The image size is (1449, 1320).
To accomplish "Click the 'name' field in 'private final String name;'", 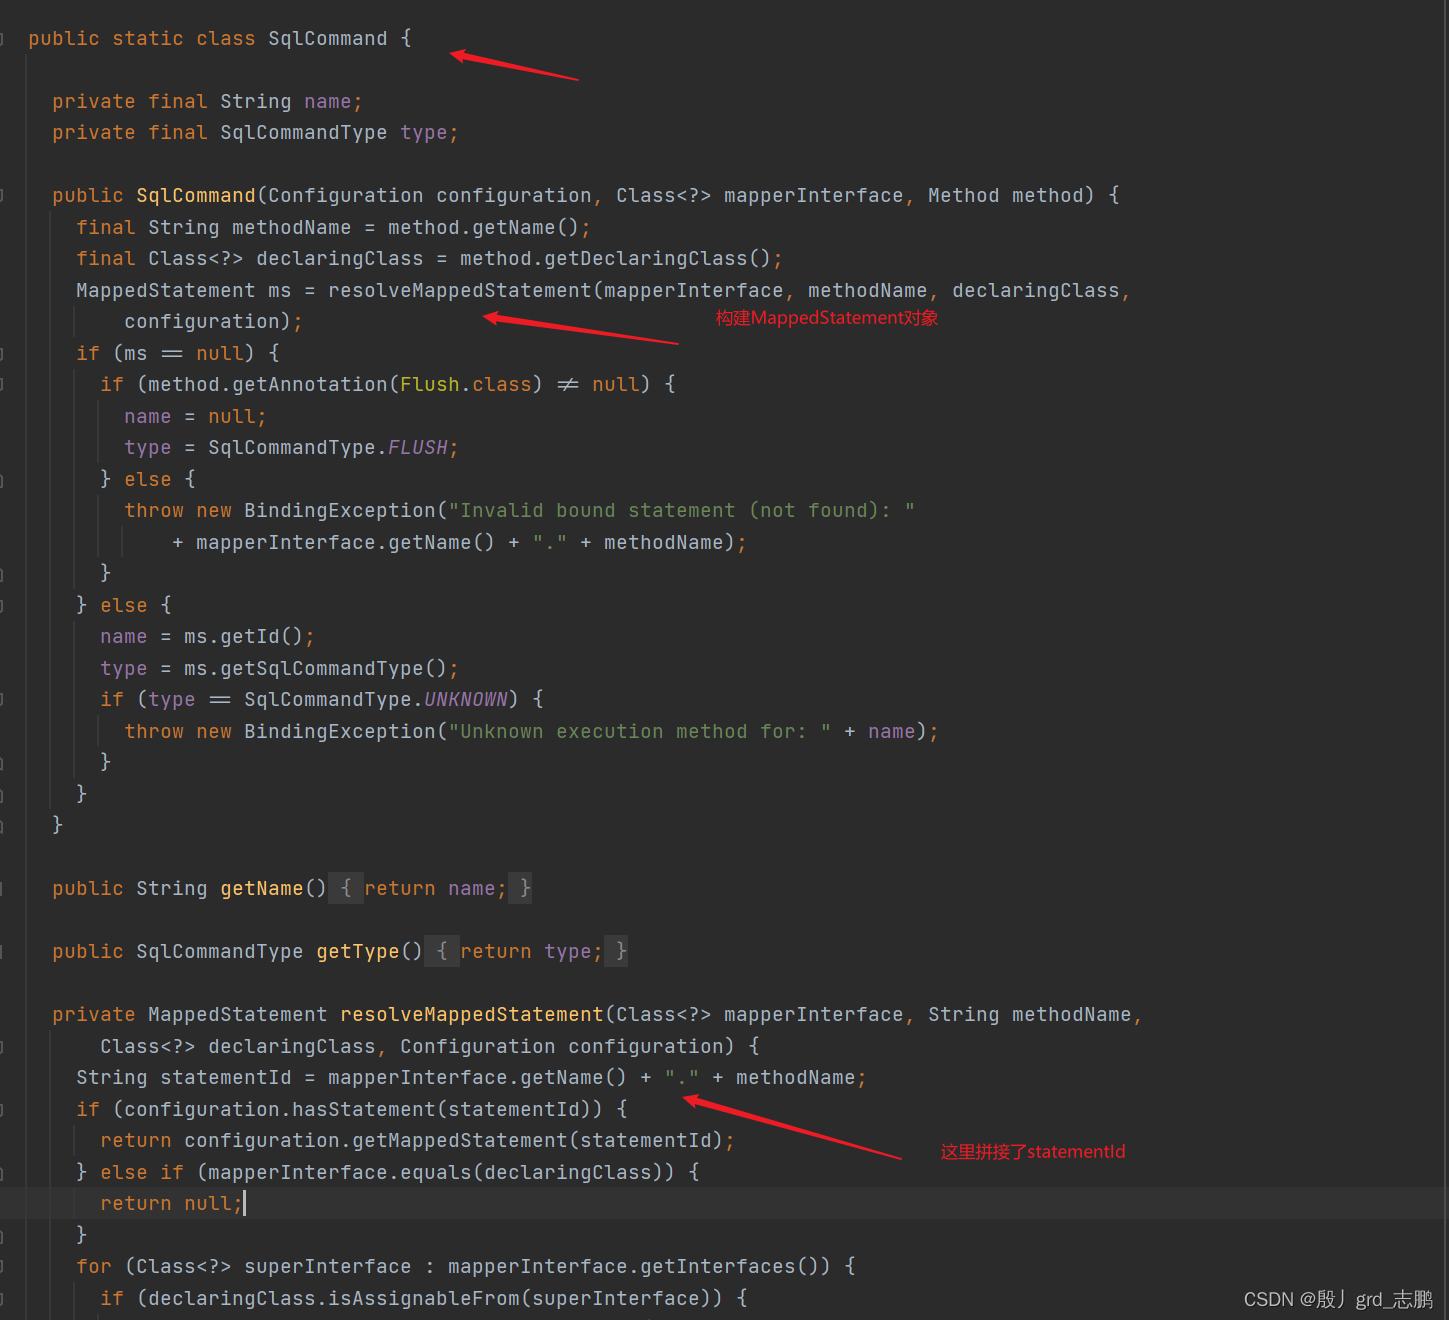I will point(328,101).
